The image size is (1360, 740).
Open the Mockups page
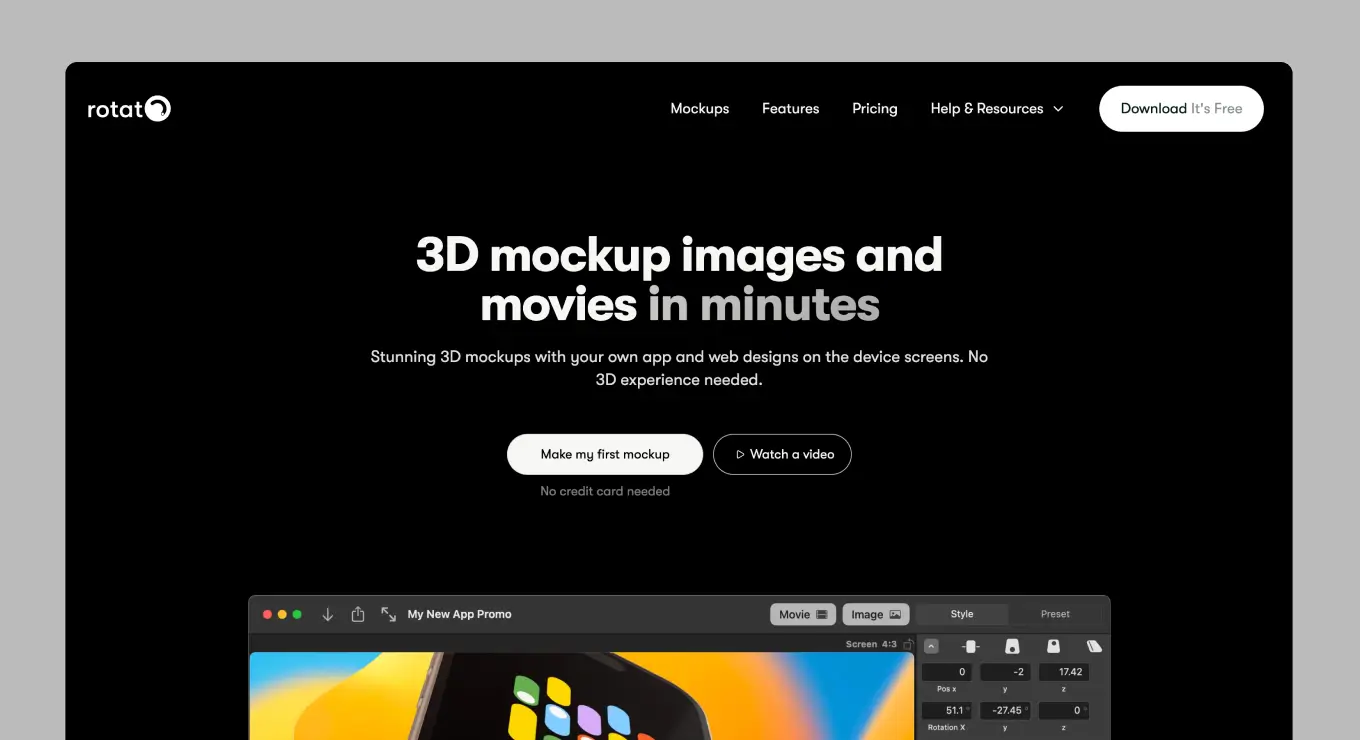[x=700, y=109]
